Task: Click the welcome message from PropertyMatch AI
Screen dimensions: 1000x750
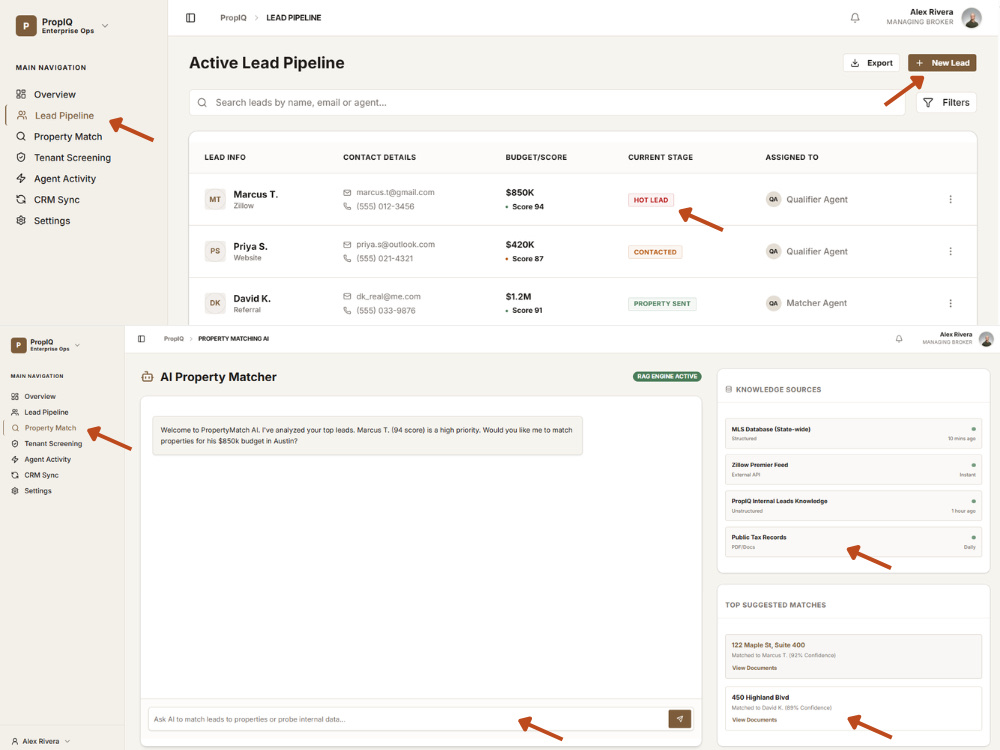Action: pyautogui.click(x=367, y=436)
